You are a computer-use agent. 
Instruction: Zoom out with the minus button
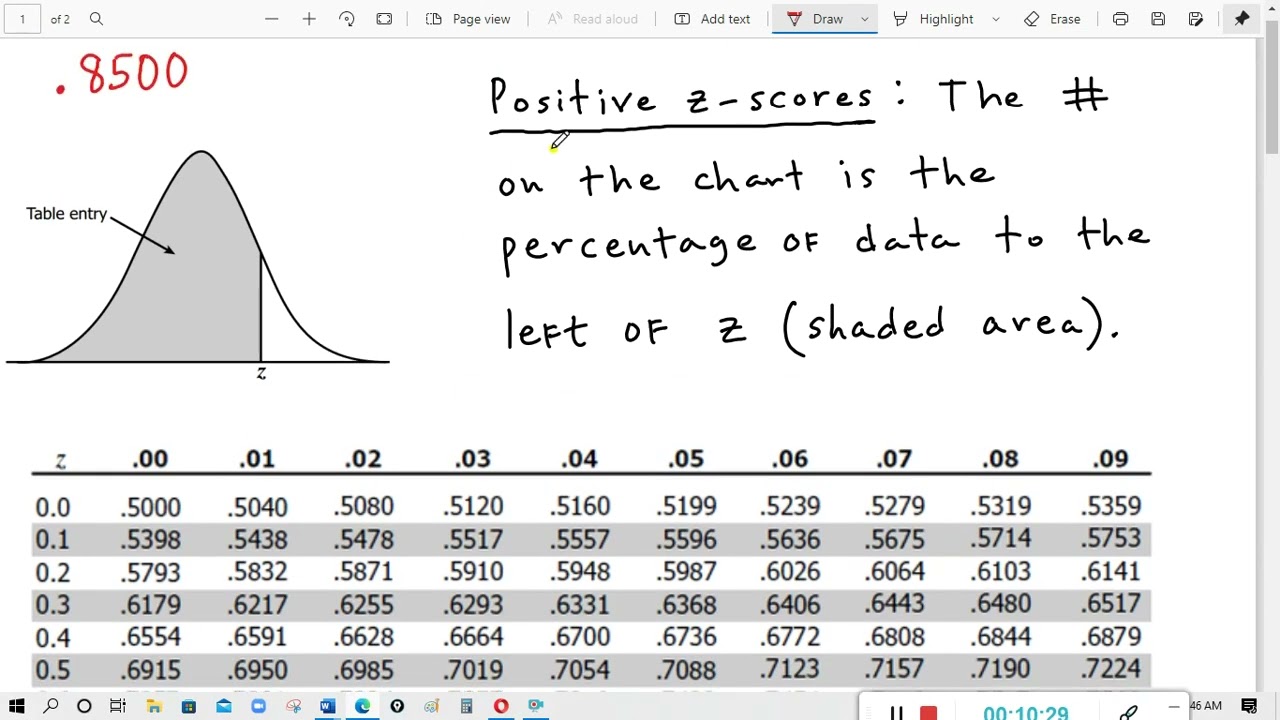271,19
